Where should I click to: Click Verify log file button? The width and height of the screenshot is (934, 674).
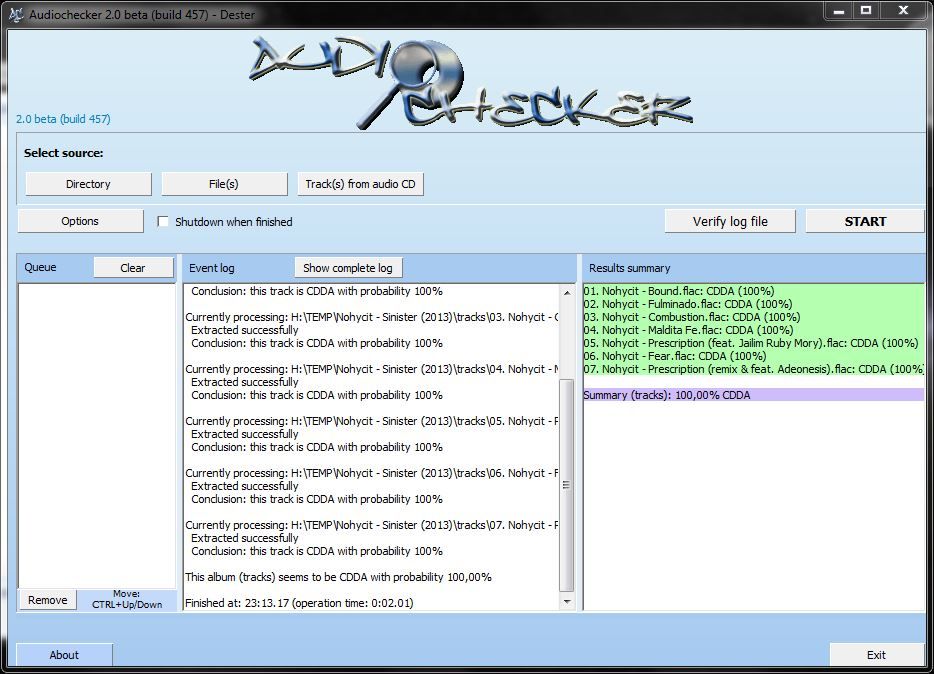(730, 221)
